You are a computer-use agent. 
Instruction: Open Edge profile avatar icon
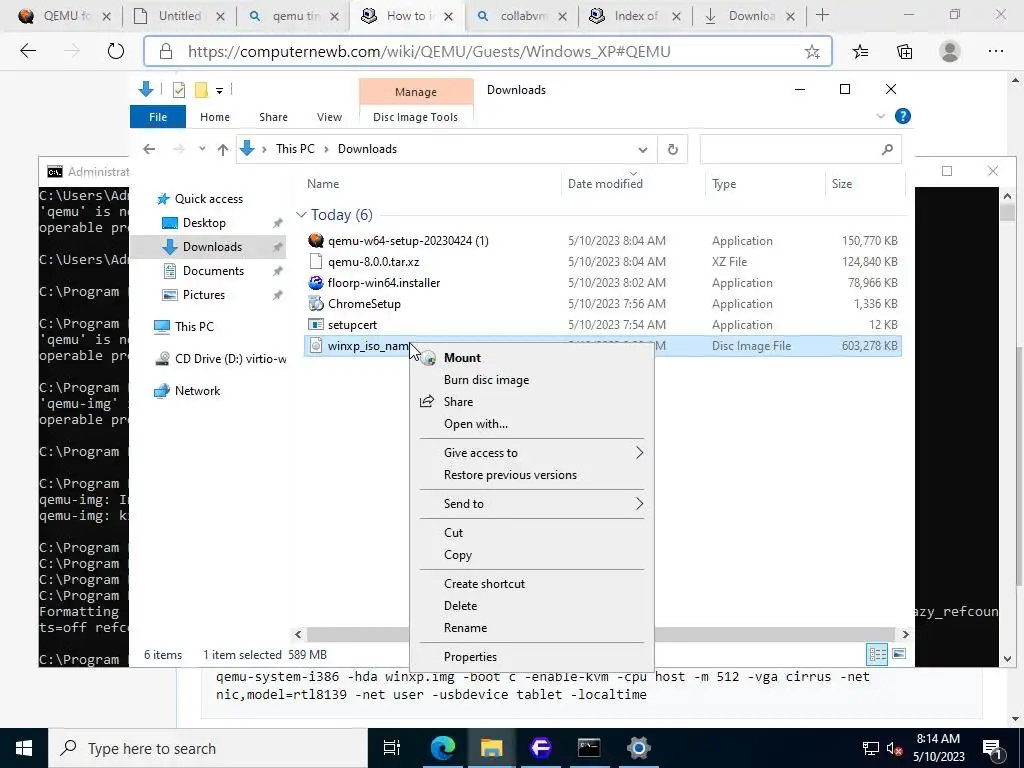(950, 52)
